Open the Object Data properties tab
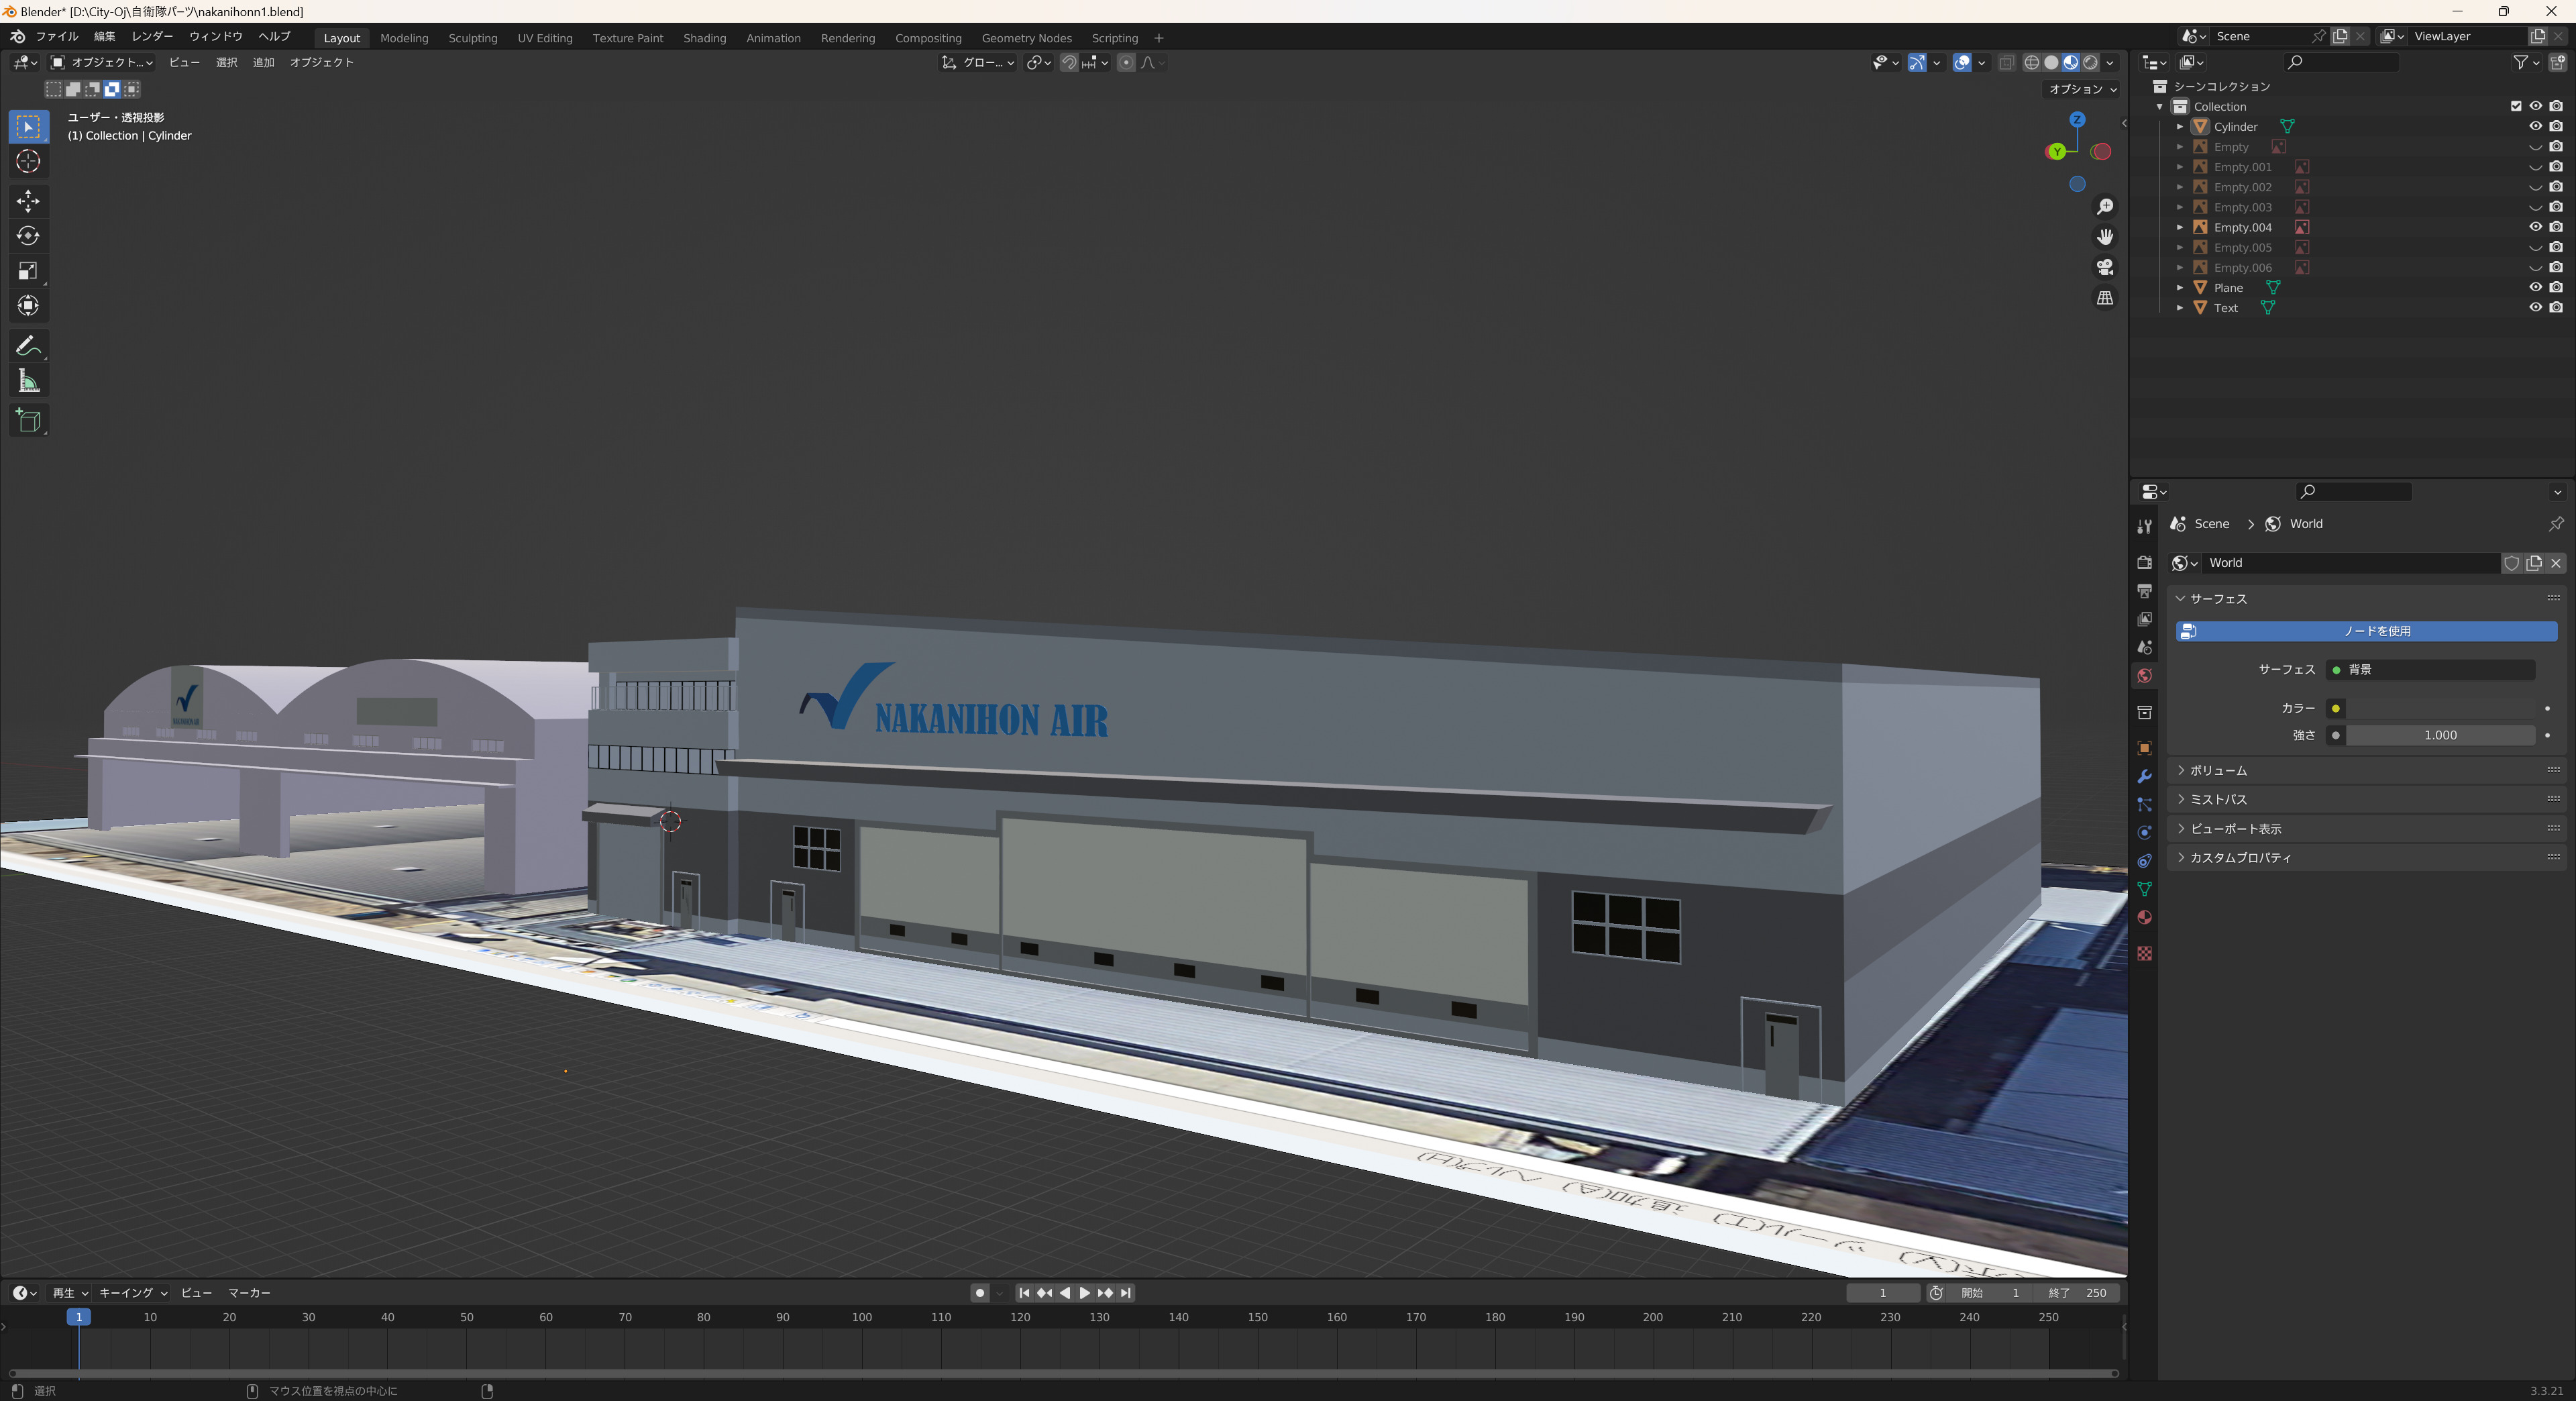2576x1401 pixels. [2144, 889]
